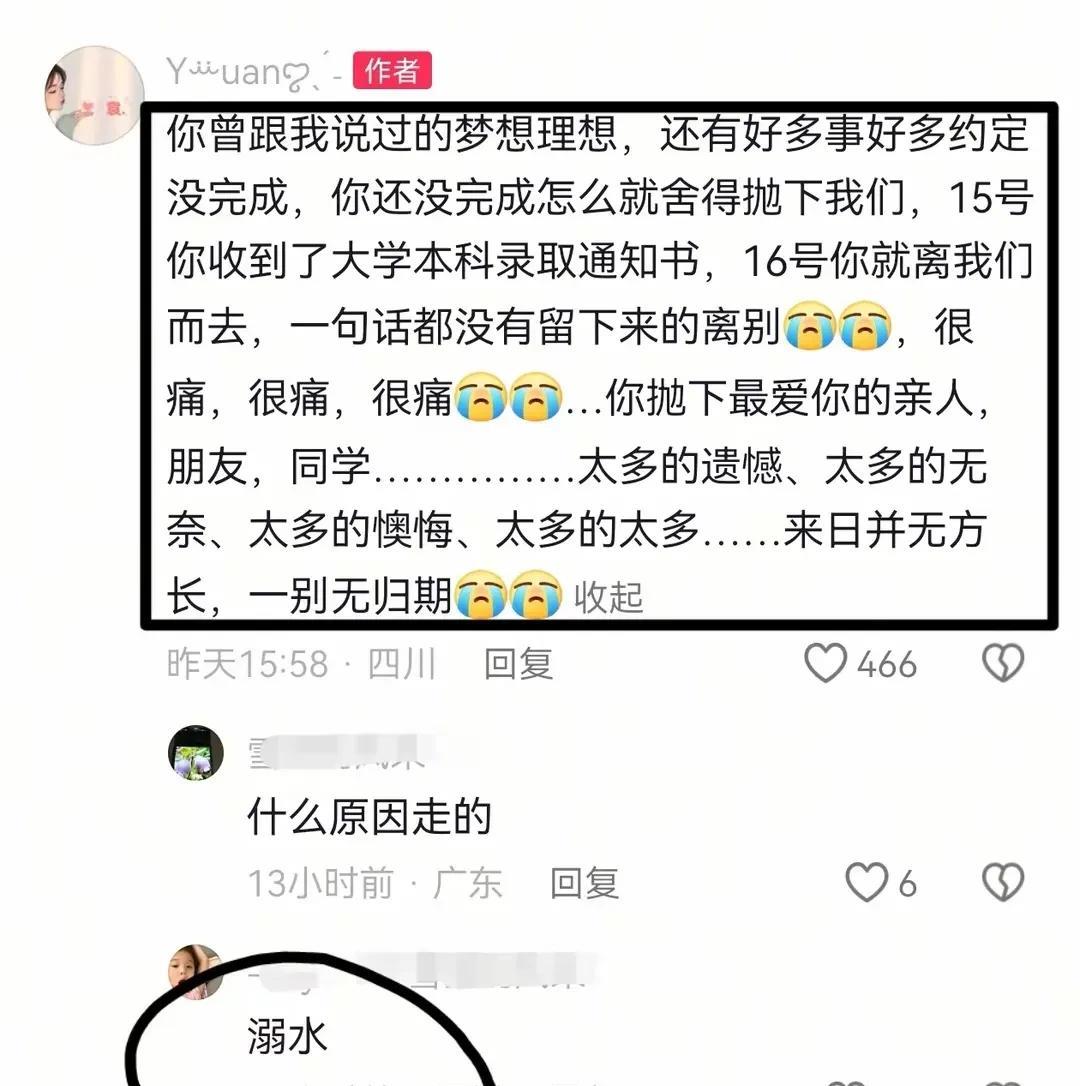Click the author's long comment text body
This screenshot has width=1080, height=1086.
599,365
